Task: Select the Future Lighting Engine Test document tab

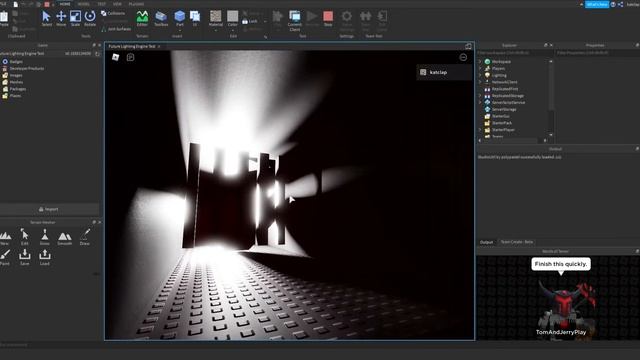Action: point(132,47)
